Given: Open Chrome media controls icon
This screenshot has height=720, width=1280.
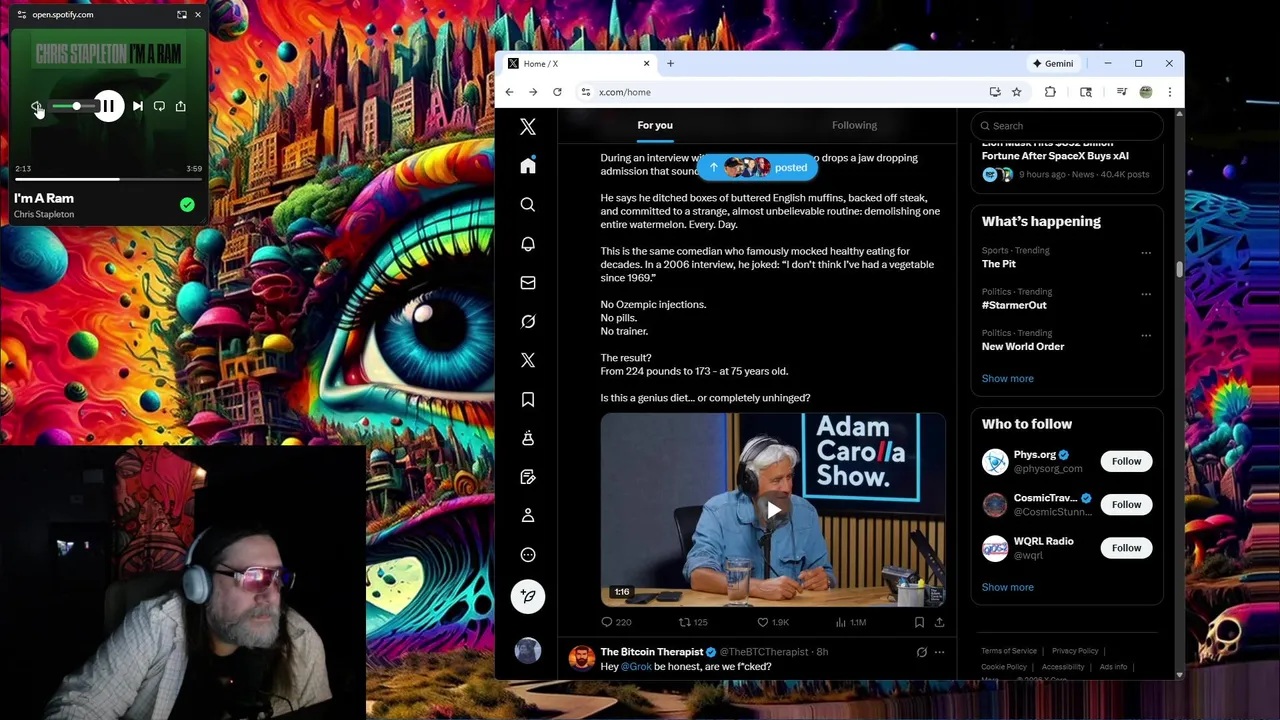Looking at the screenshot, I should coord(1121,92).
